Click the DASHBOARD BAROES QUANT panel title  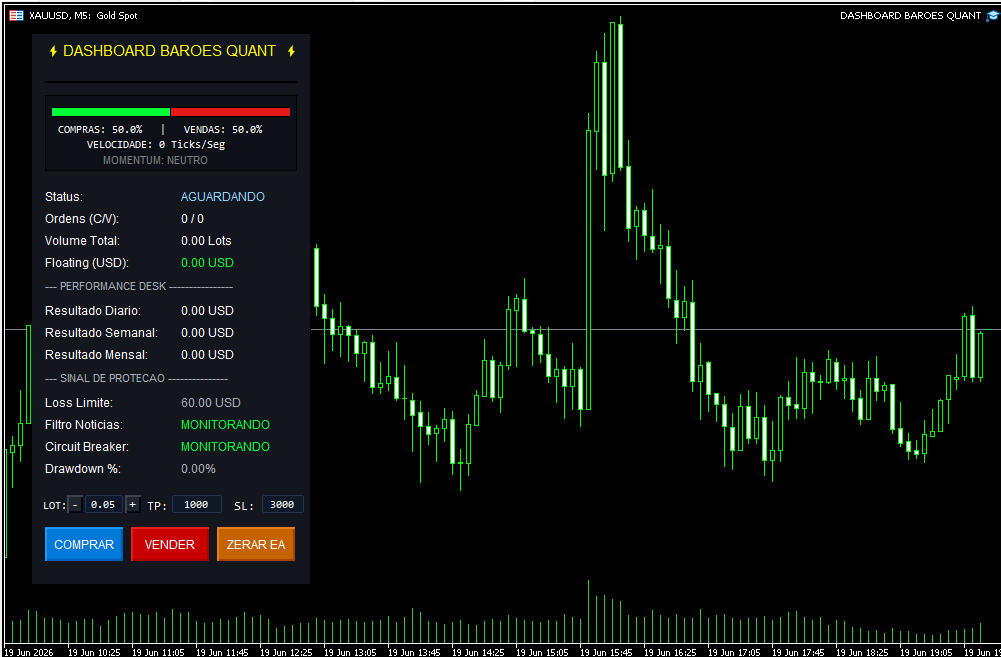coord(170,51)
